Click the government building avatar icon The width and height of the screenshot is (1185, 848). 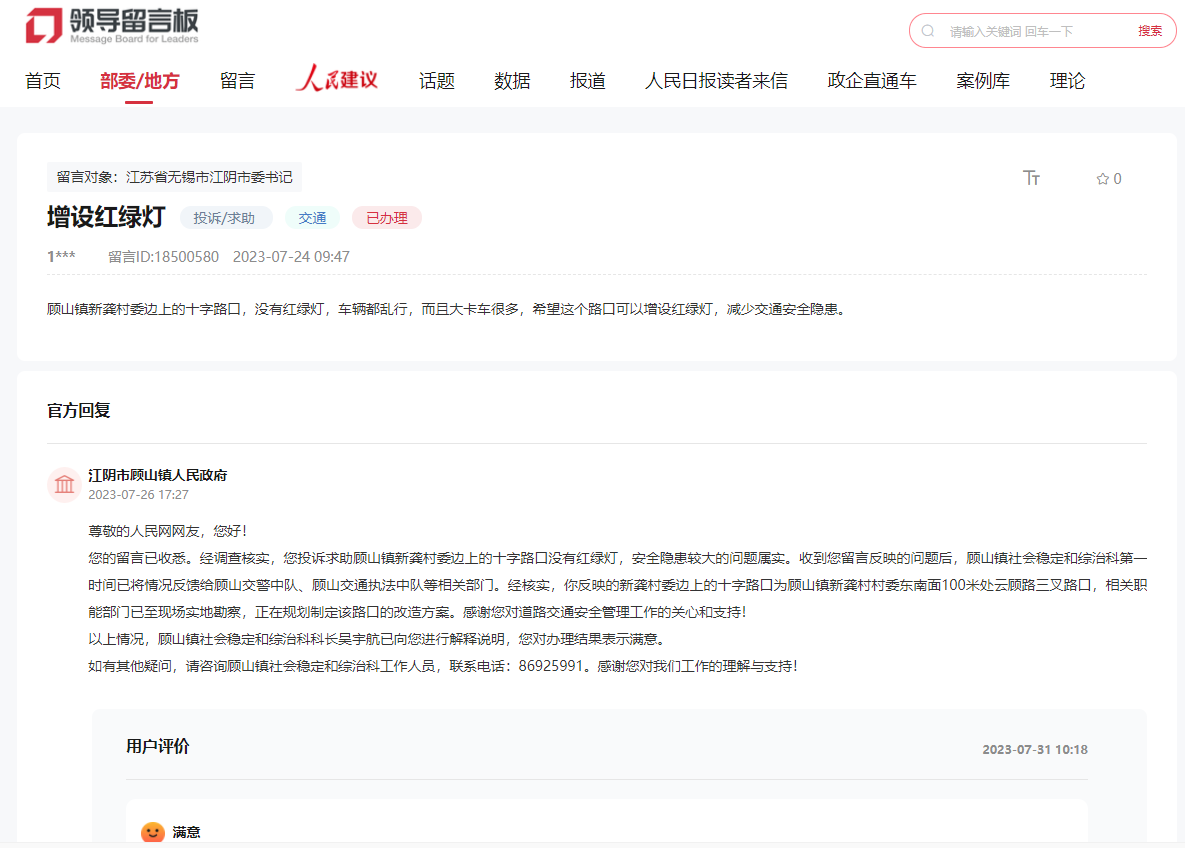click(65, 485)
